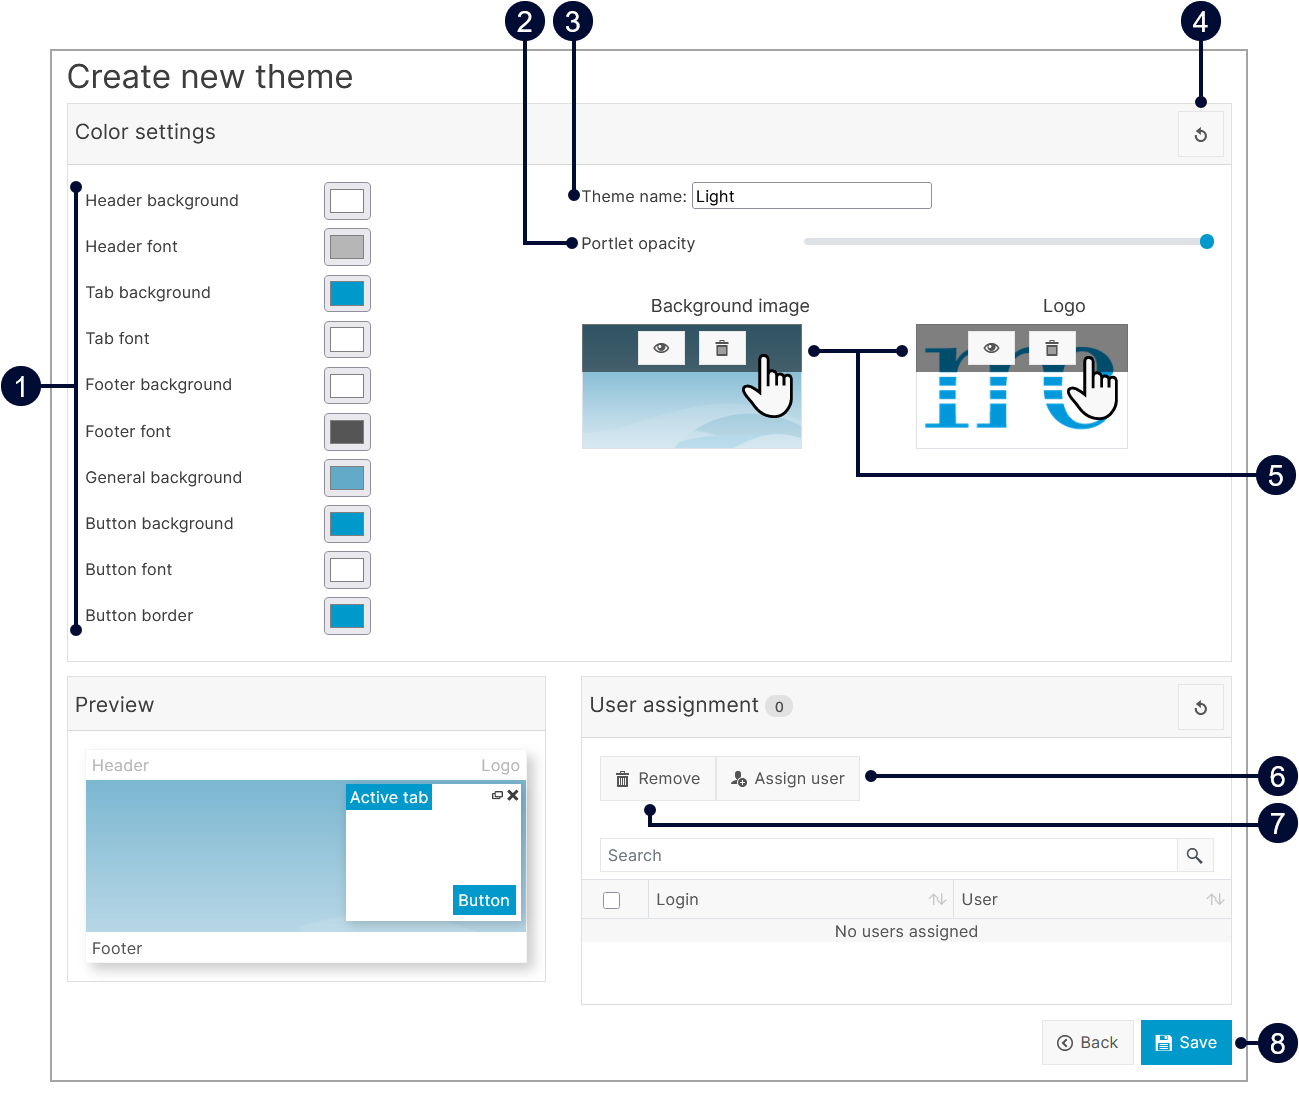
Task: Reset the User assignment panel
Action: coord(1200,708)
